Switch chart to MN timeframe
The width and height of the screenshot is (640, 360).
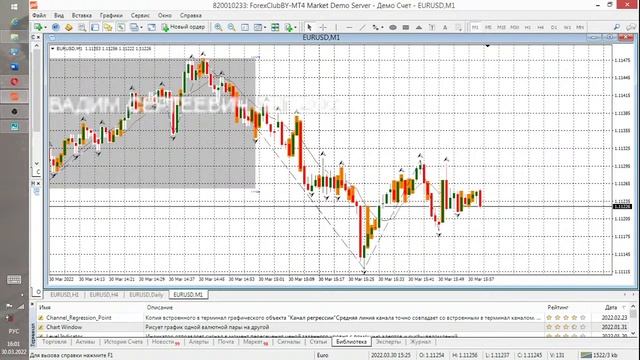(580, 27)
